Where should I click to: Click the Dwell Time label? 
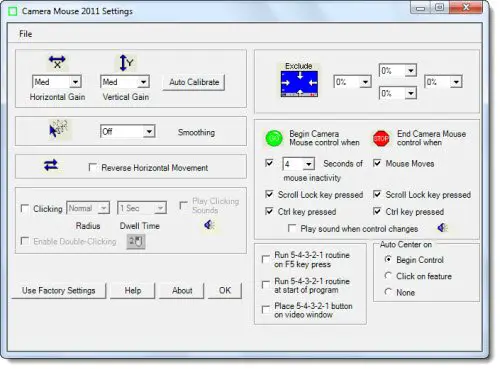[140, 226]
